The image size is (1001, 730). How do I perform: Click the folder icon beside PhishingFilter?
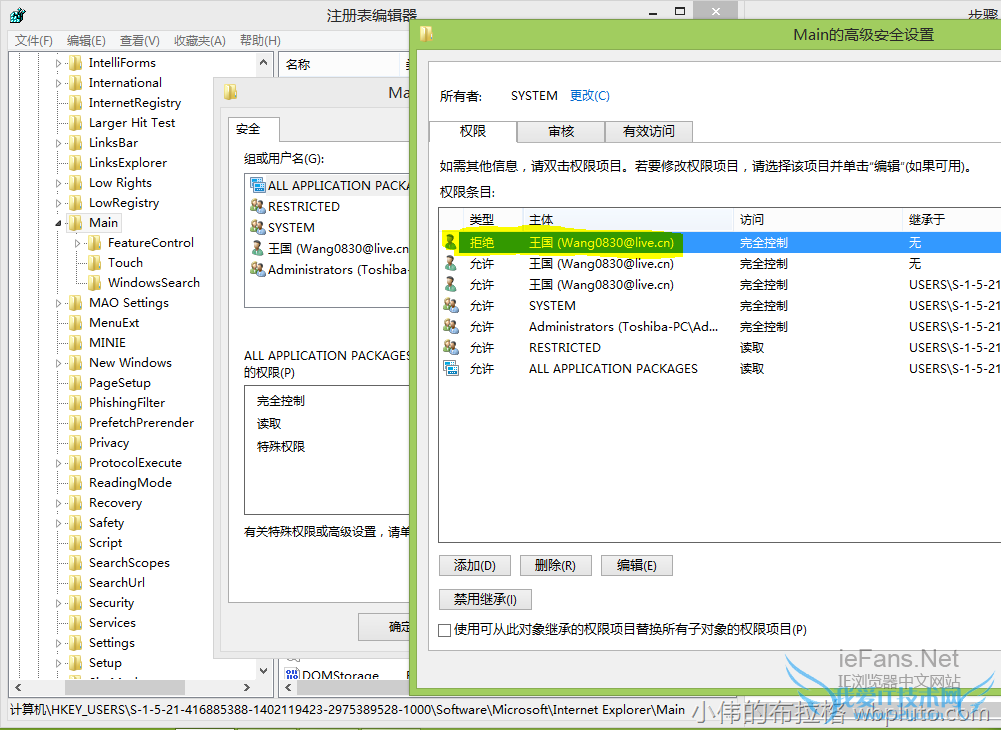tap(75, 402)
